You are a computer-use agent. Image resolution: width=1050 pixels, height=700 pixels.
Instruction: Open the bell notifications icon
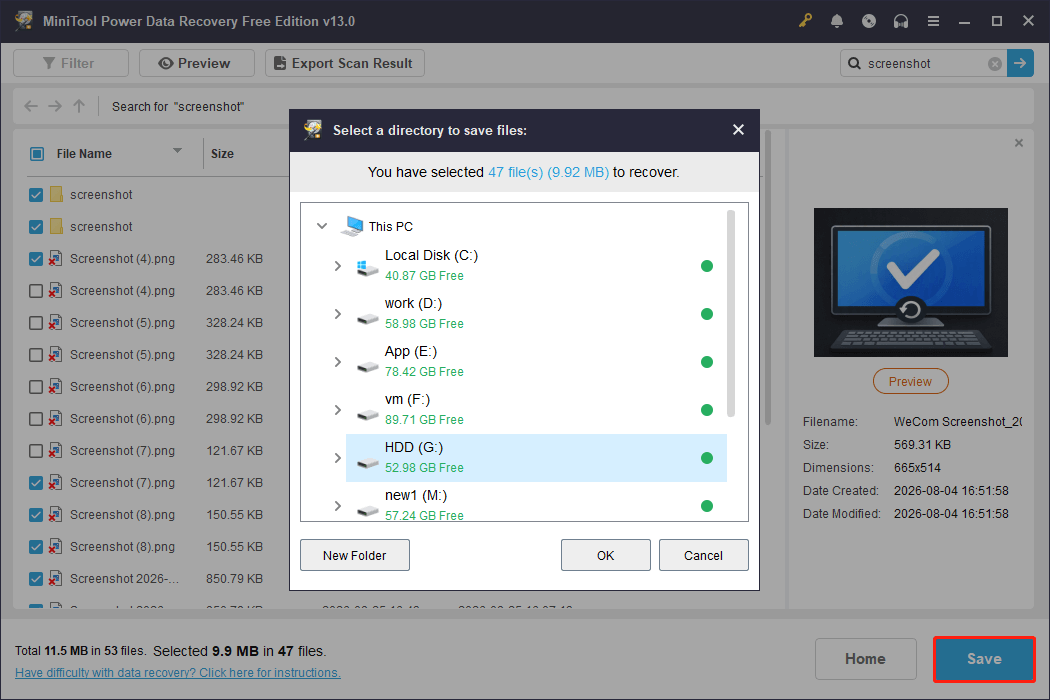(x=837, y=21)
